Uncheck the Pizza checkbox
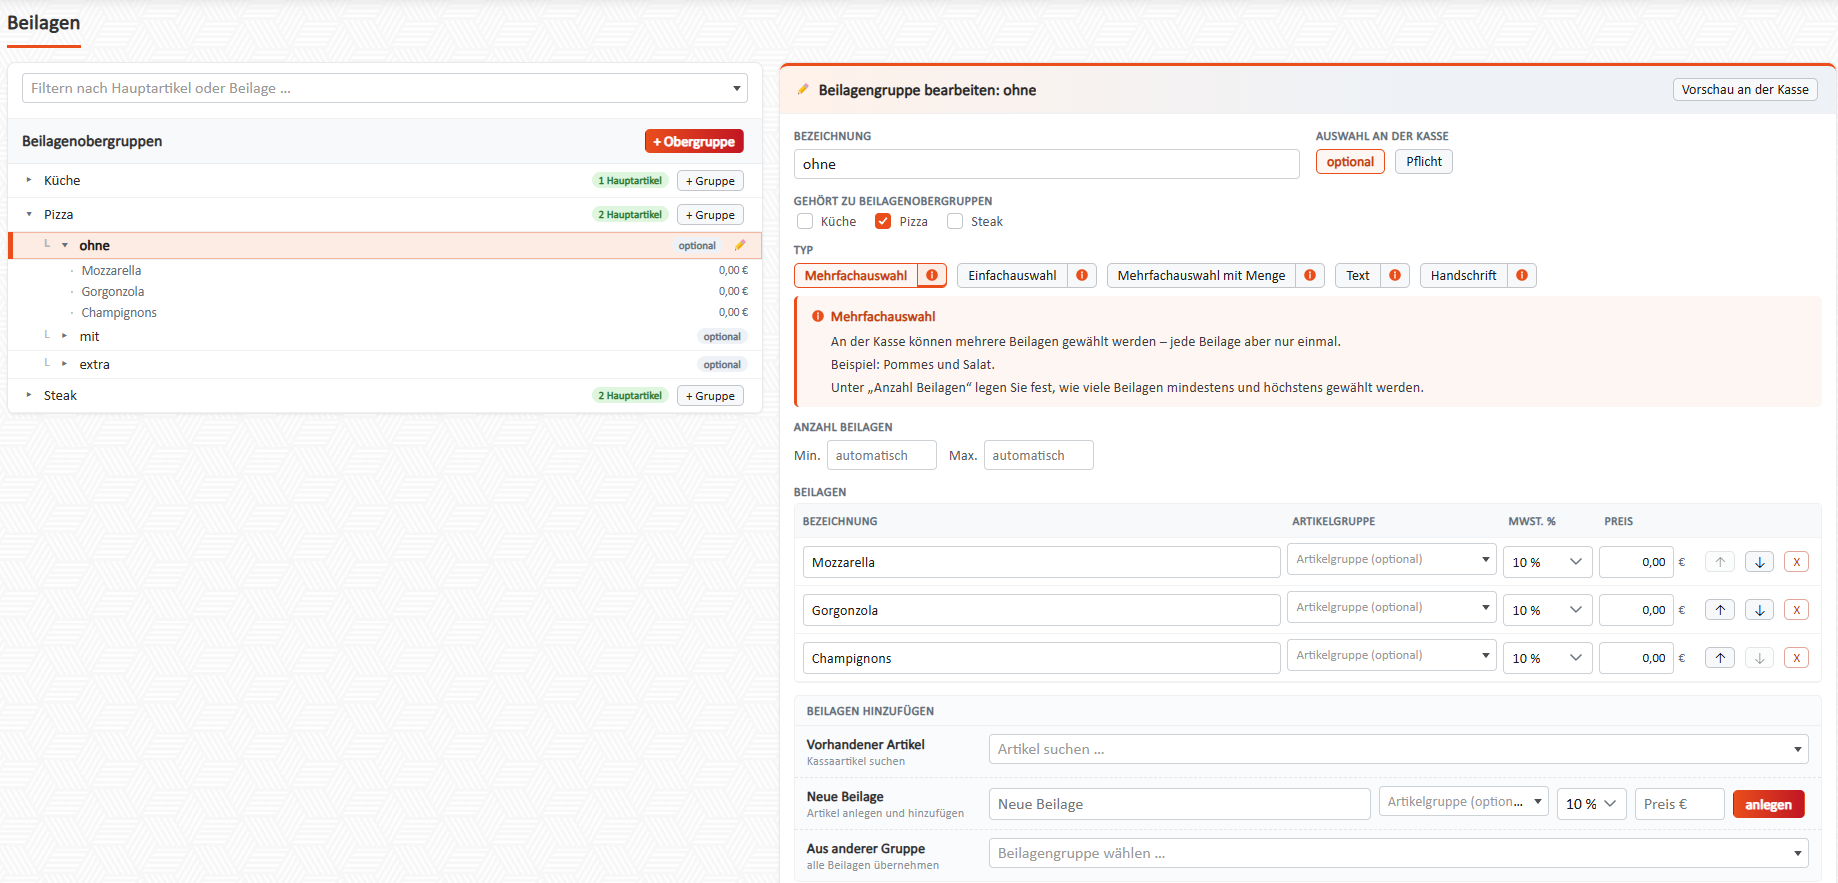This screenshot has width=1838, height=883. point(883,221)
